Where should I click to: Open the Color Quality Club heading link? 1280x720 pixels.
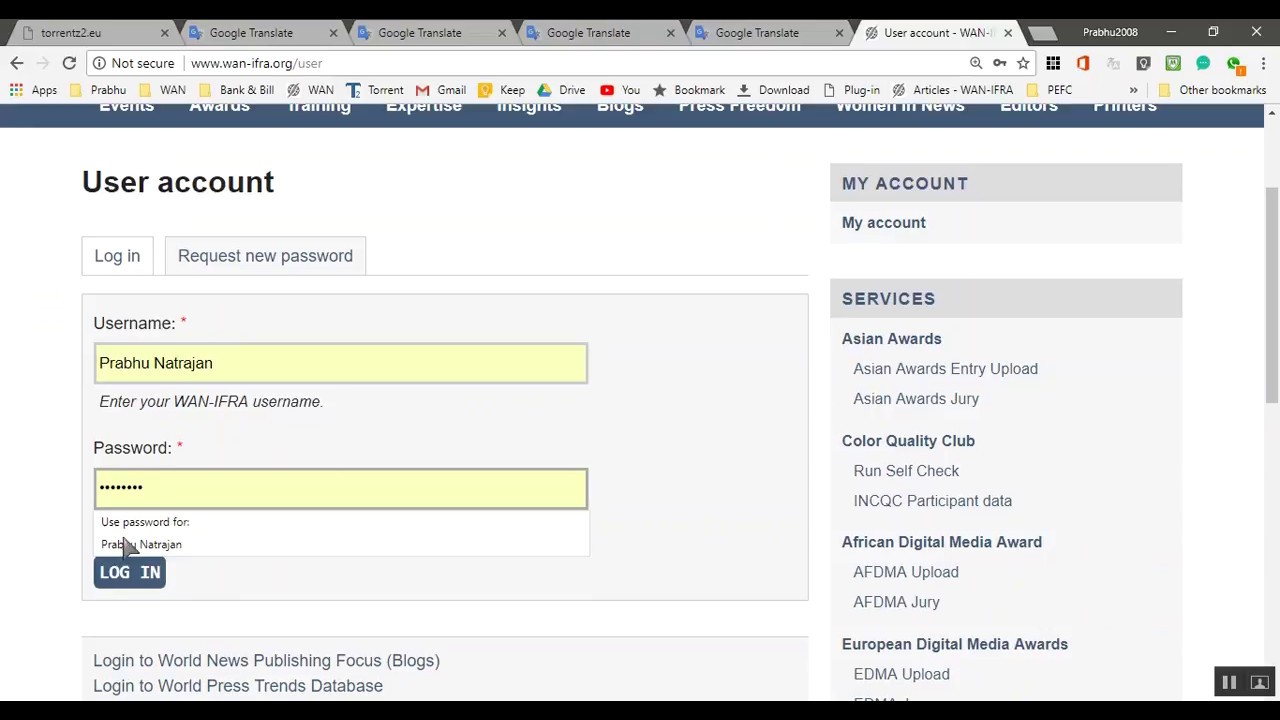[908, 441]
